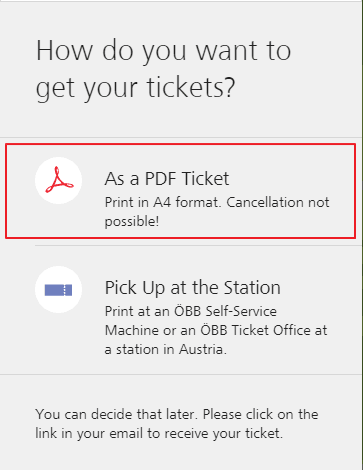Click 'a station in Austria.' text line
Image resolution: width=363 pixels, height=470 pixels.
click(x=165, y=349)
